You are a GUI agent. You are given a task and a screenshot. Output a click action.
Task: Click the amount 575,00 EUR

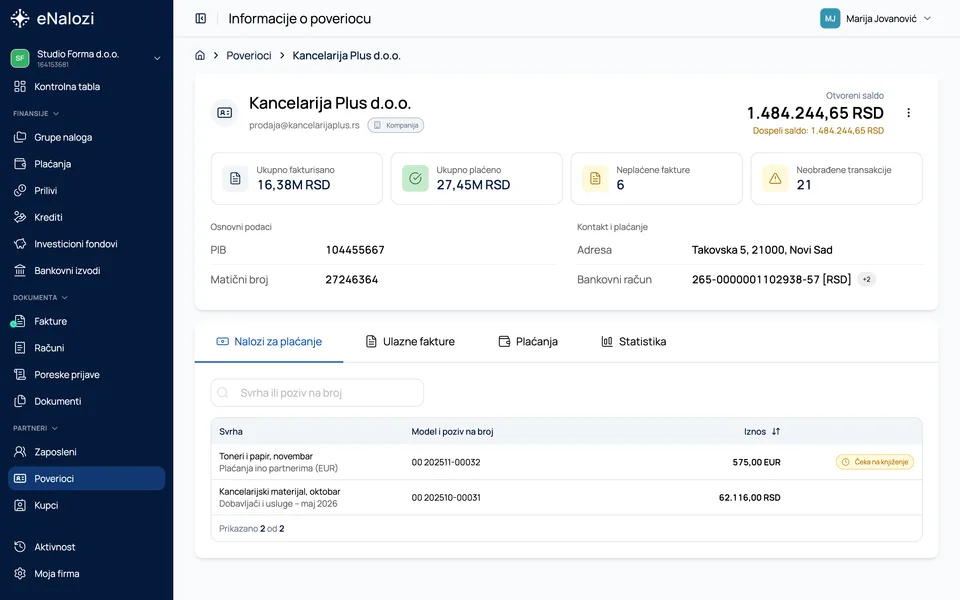click(x=756, y=462)
